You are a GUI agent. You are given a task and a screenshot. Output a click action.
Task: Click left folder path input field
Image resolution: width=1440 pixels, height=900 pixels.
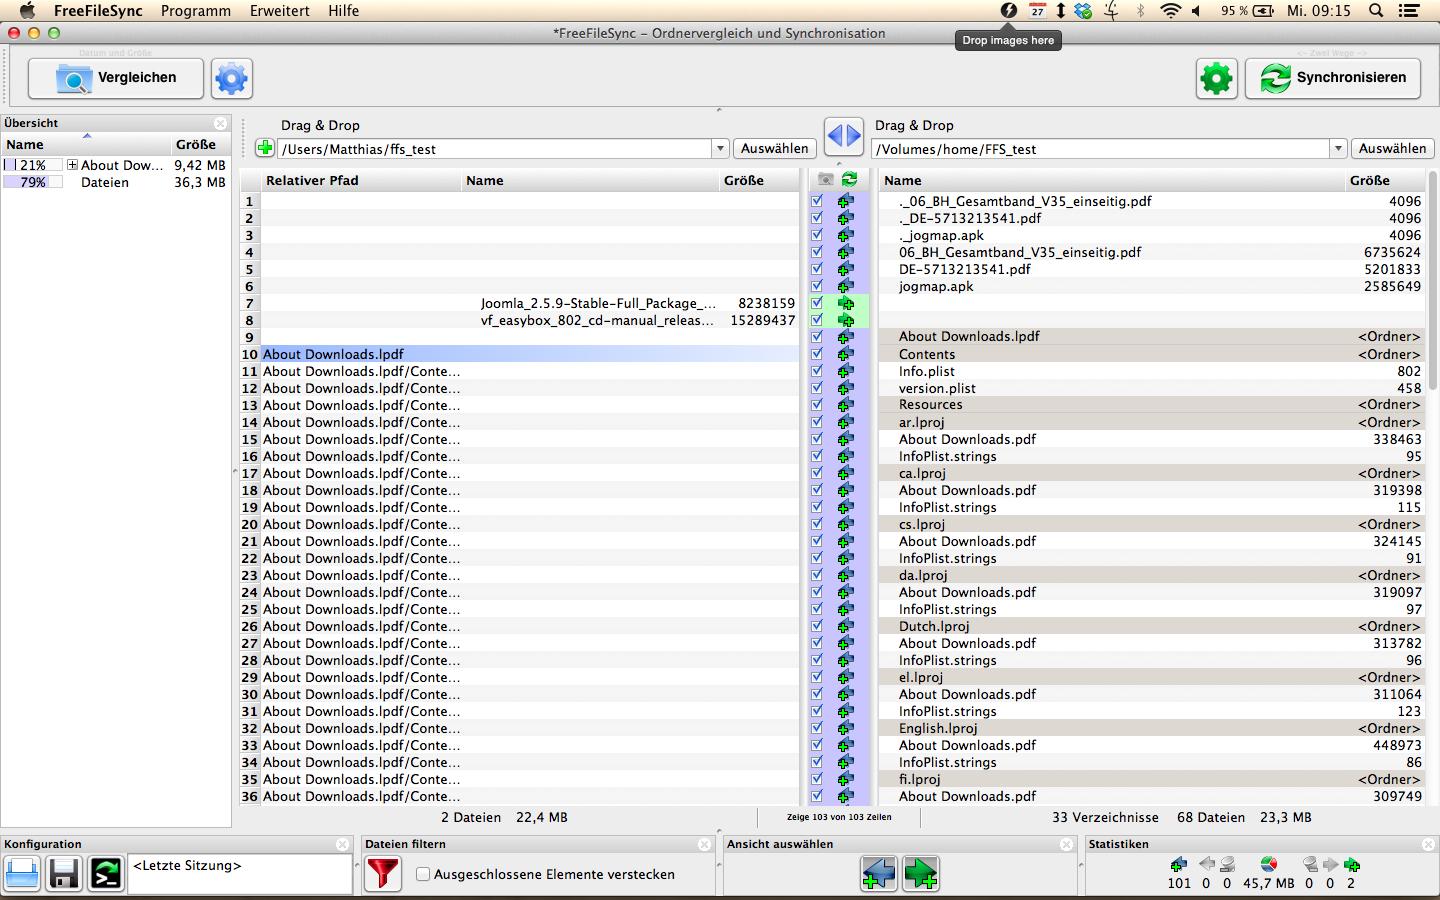click(495, 149)
